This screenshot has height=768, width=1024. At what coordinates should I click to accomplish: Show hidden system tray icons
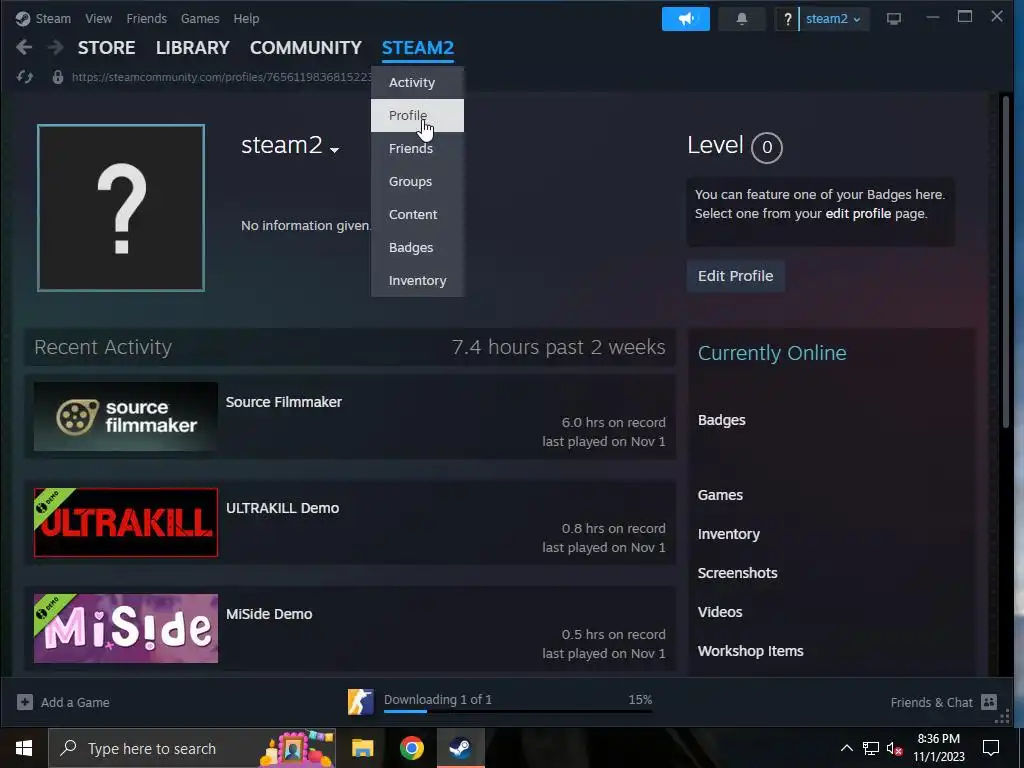[846, 748]
